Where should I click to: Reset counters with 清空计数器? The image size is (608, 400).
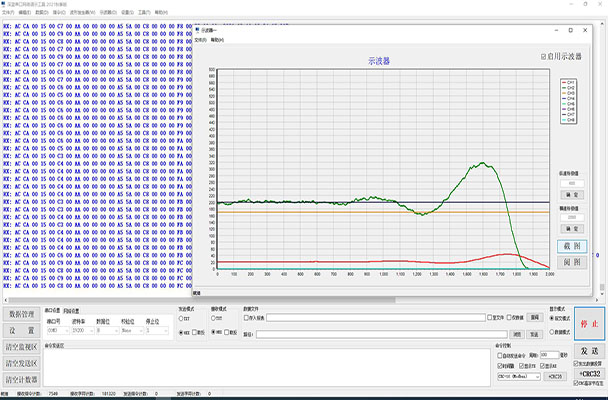(22, 380)
